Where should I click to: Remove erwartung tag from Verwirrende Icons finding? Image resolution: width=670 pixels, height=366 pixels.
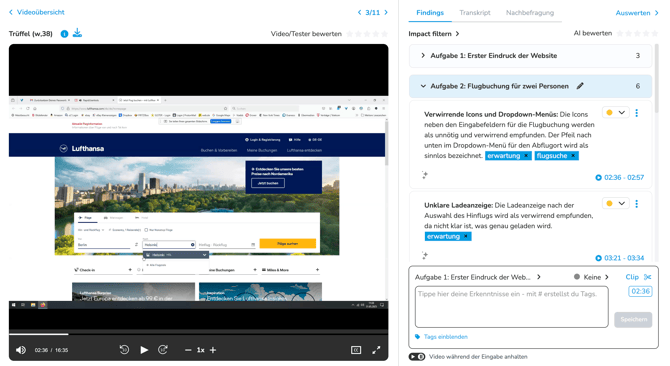pyautogui.click(x=526, y=156)
